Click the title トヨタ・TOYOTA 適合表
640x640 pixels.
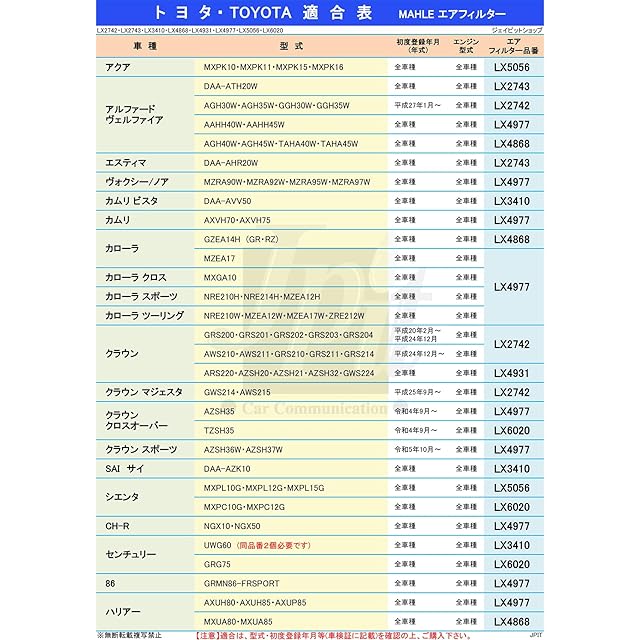point(263,13)
